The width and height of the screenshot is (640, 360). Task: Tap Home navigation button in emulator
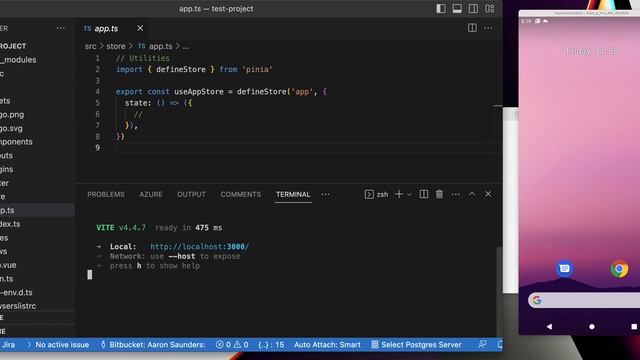[592, 327]
